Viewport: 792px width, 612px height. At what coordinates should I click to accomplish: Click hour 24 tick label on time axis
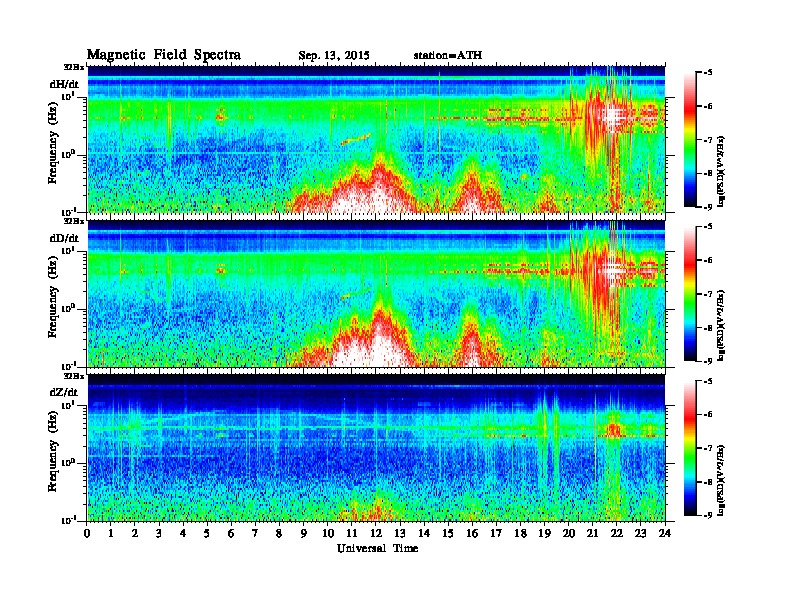[x=665, y=534]
